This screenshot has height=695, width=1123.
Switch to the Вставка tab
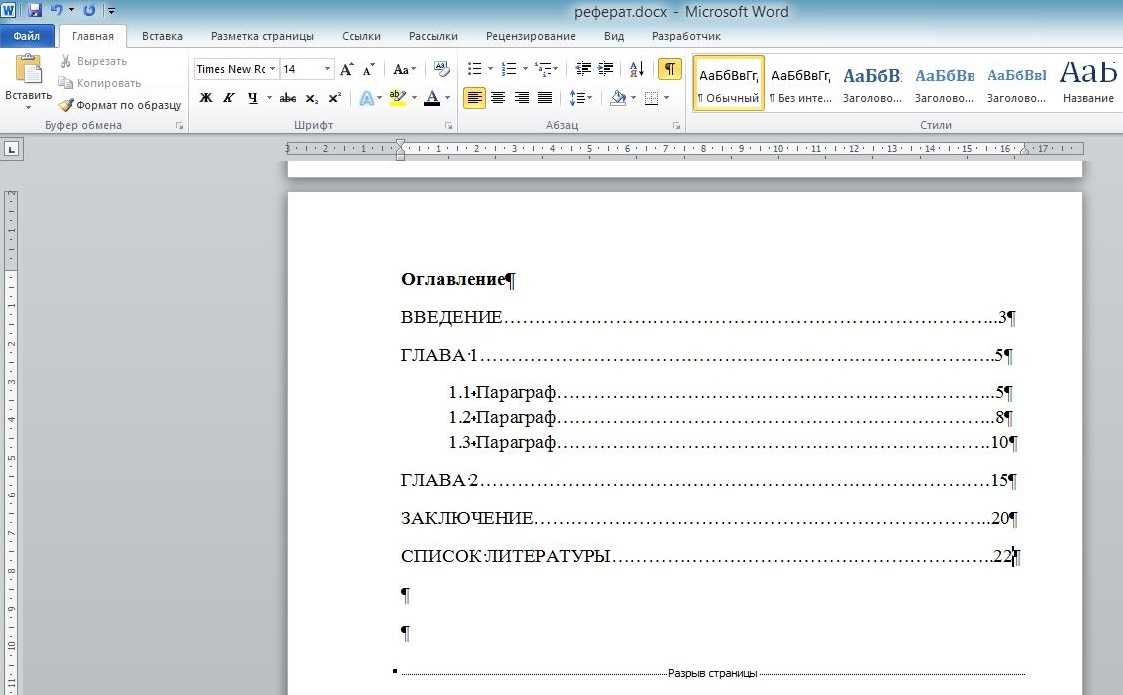coord(162,36)
